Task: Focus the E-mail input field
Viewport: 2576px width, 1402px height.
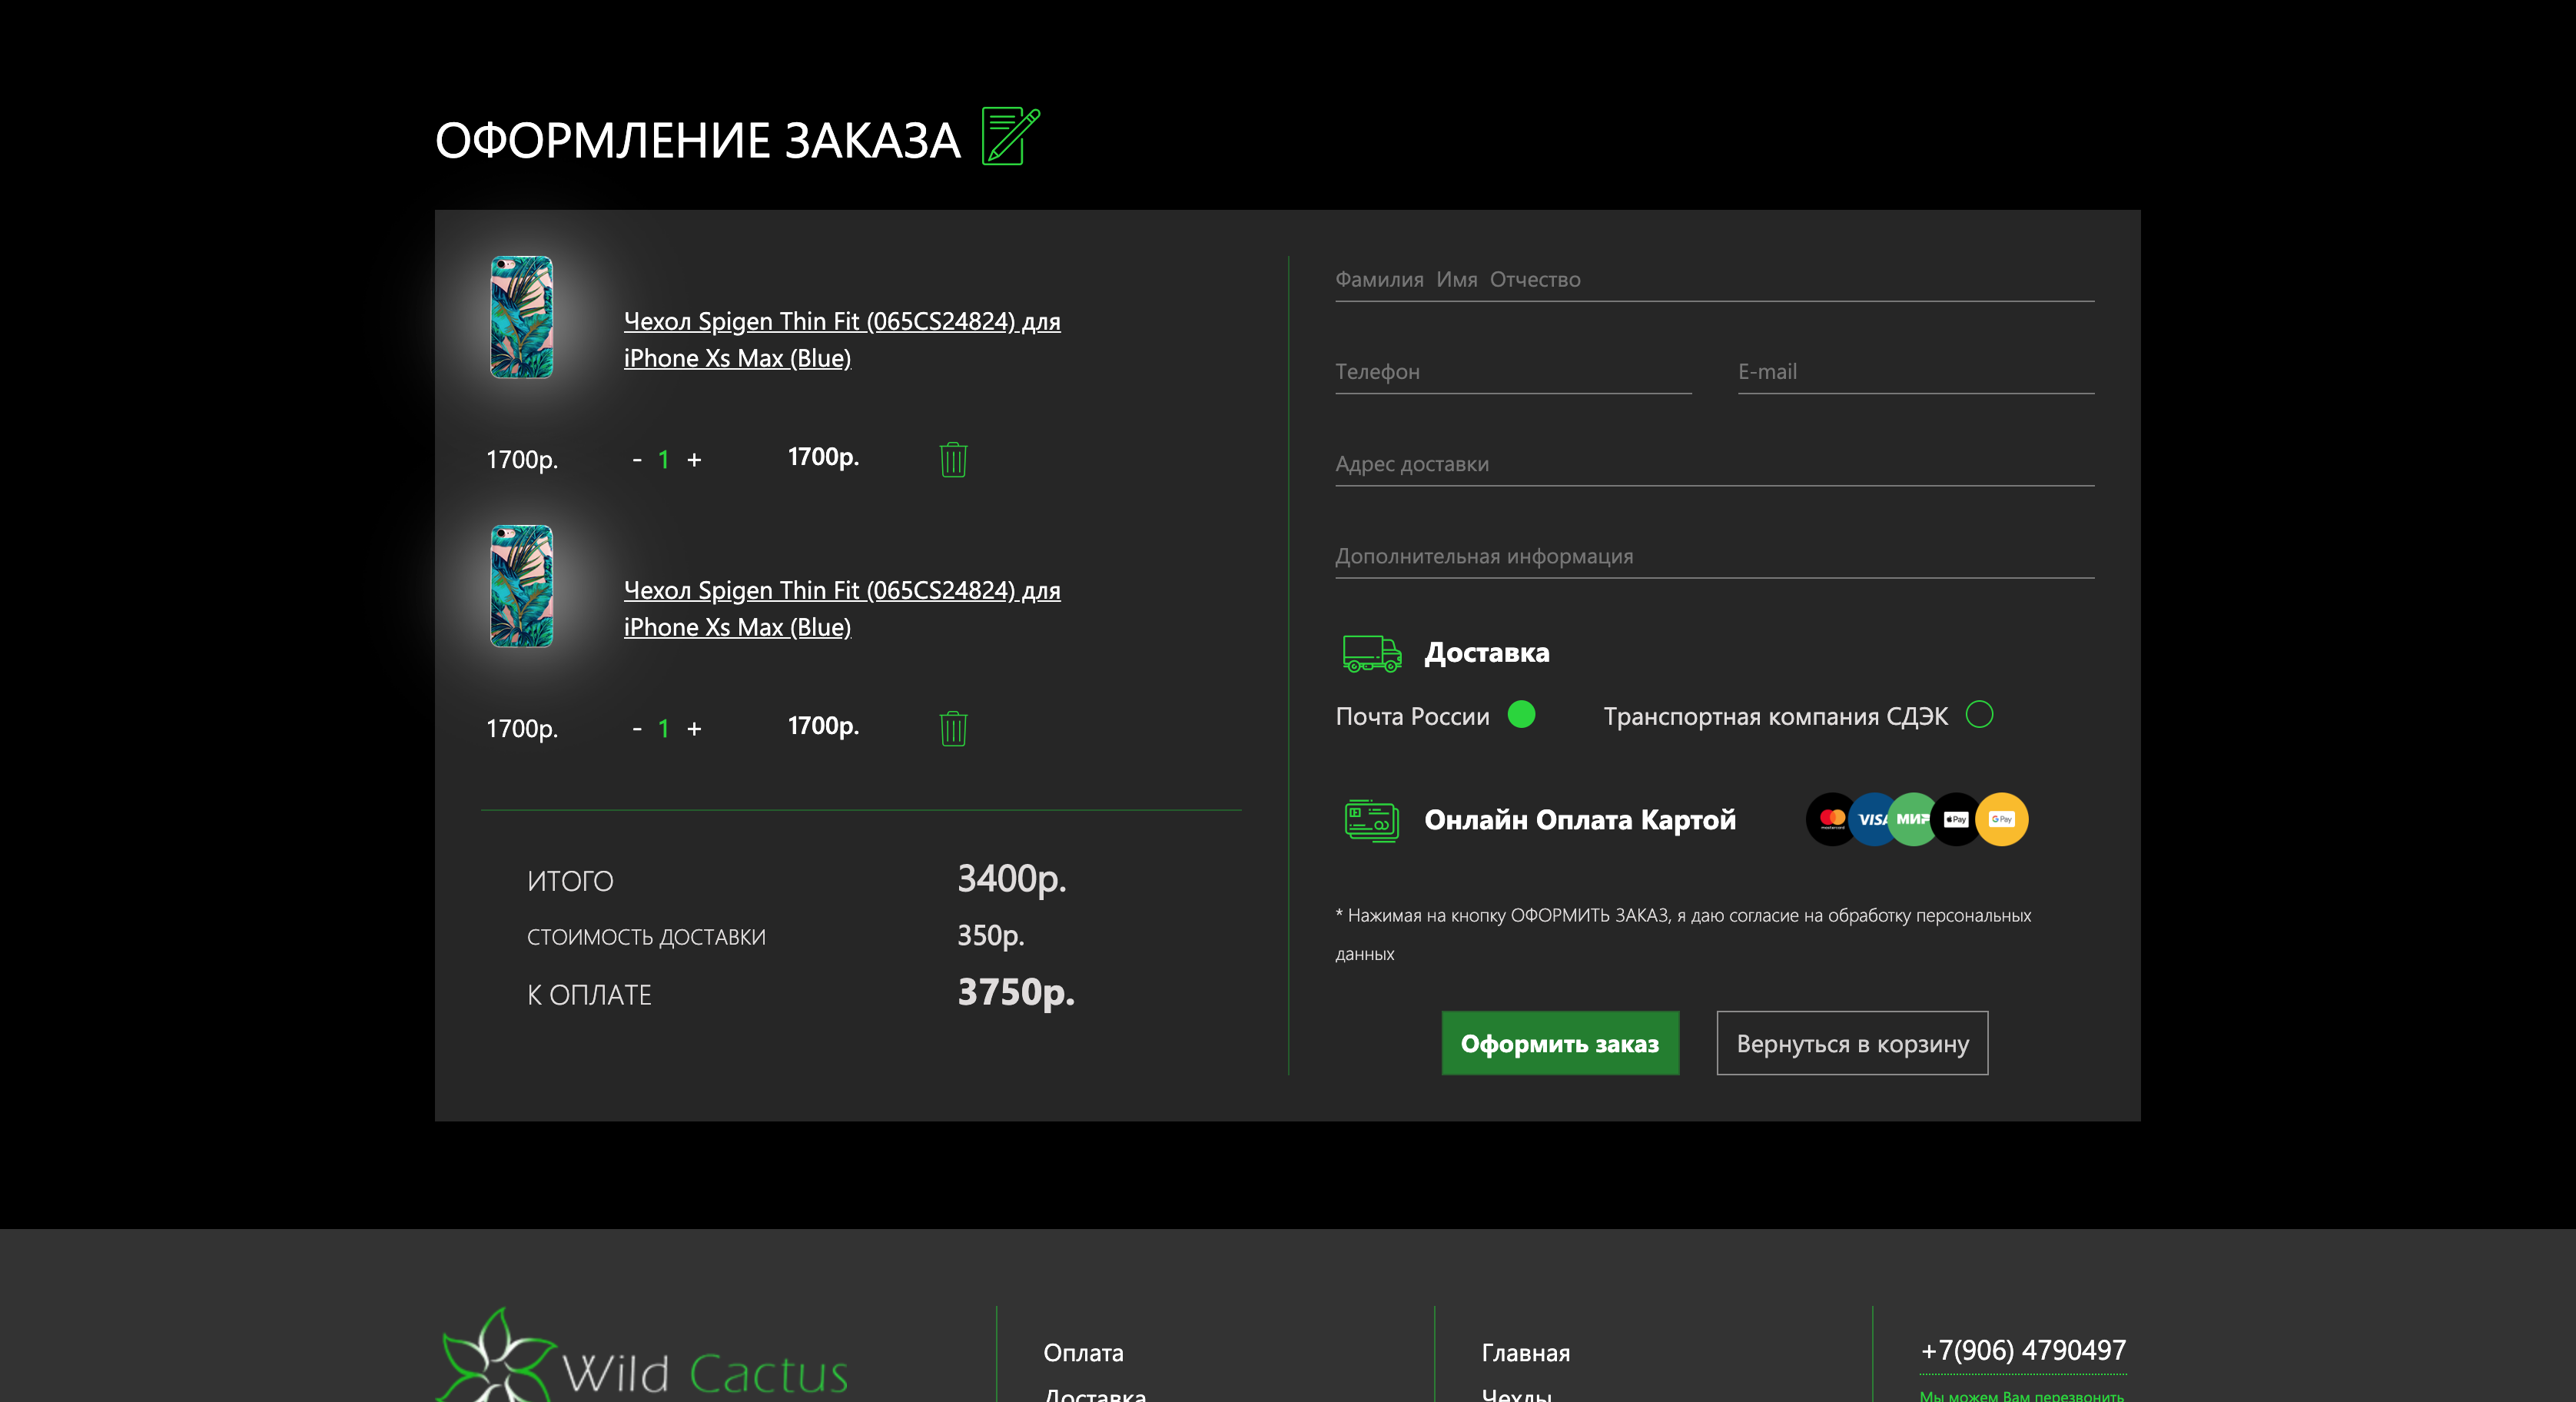Action: [x=1916, y=371]
